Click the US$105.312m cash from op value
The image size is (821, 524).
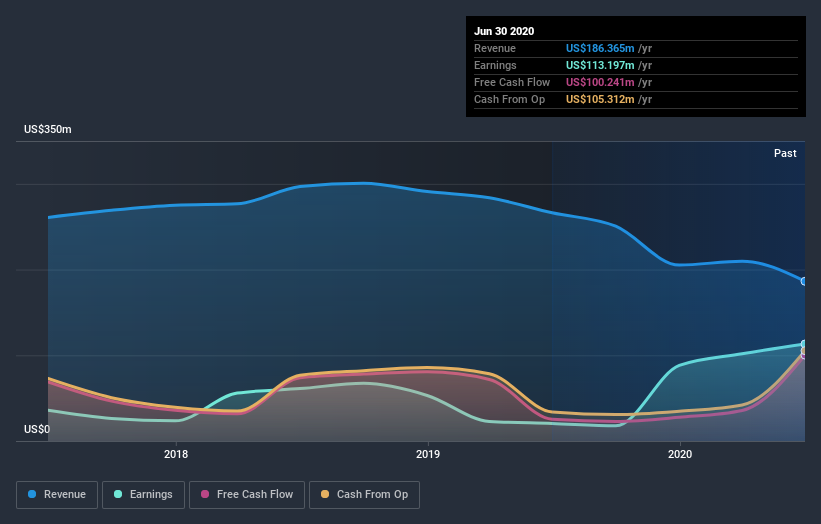pyautogui.click(x=600, y=99)
